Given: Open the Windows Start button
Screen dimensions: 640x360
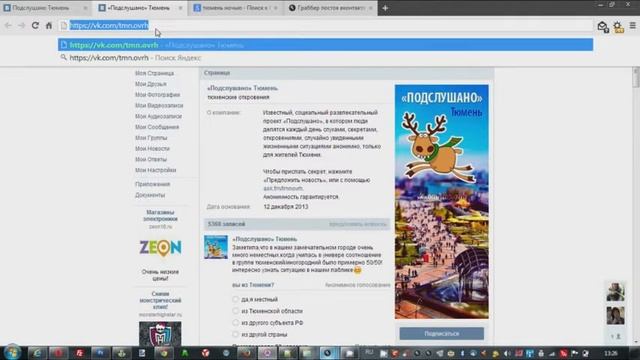Looking at the screenshot, I should 12,353.
